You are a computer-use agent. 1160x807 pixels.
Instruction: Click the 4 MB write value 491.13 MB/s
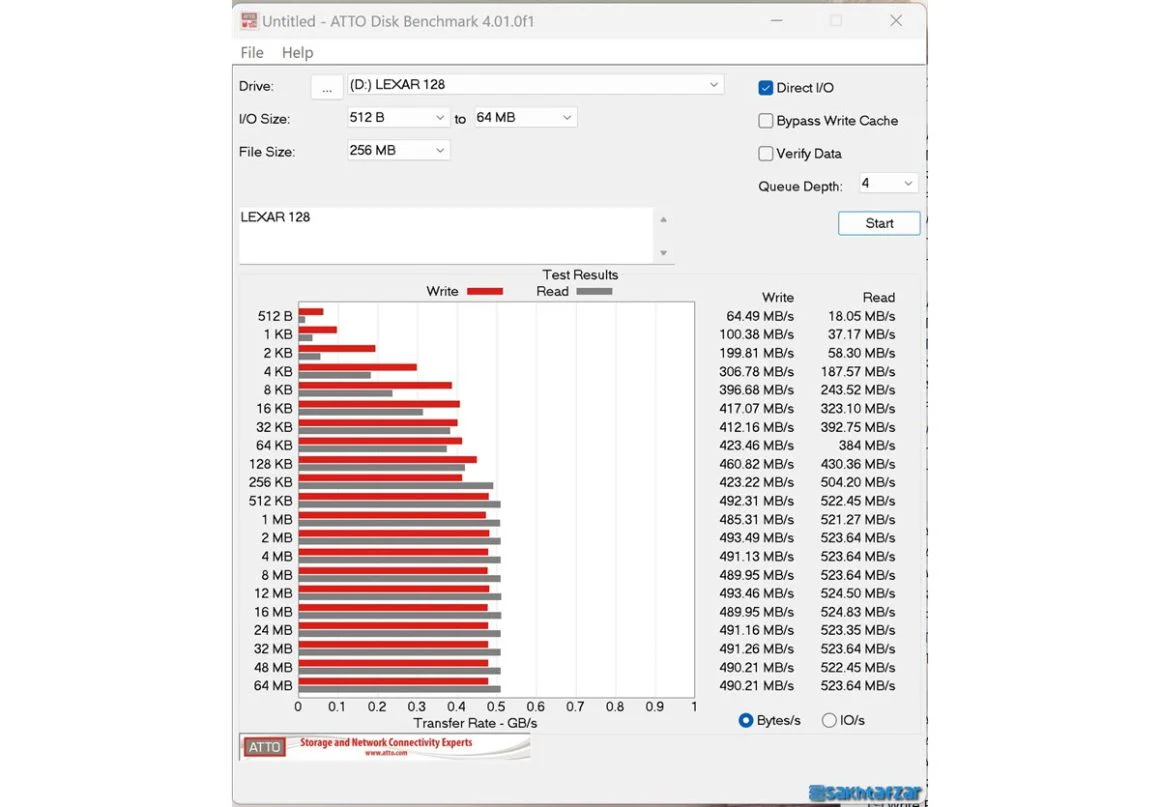click(x=756, y=557)
